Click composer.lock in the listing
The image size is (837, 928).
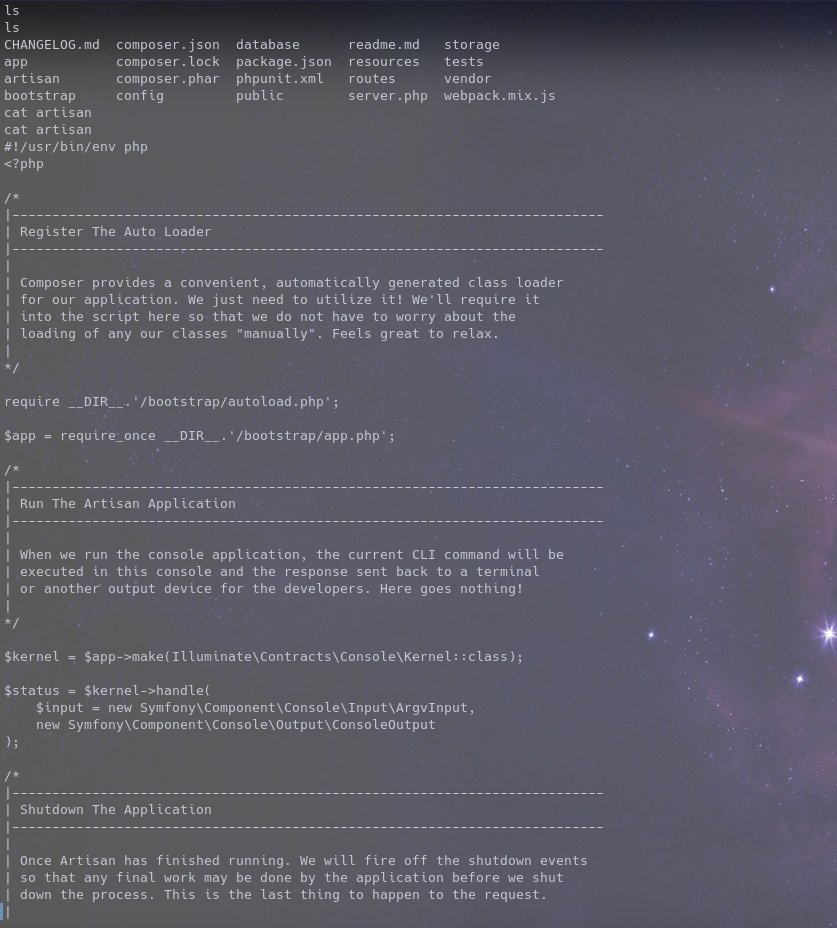pyautogui.click(x=168, y=62)
